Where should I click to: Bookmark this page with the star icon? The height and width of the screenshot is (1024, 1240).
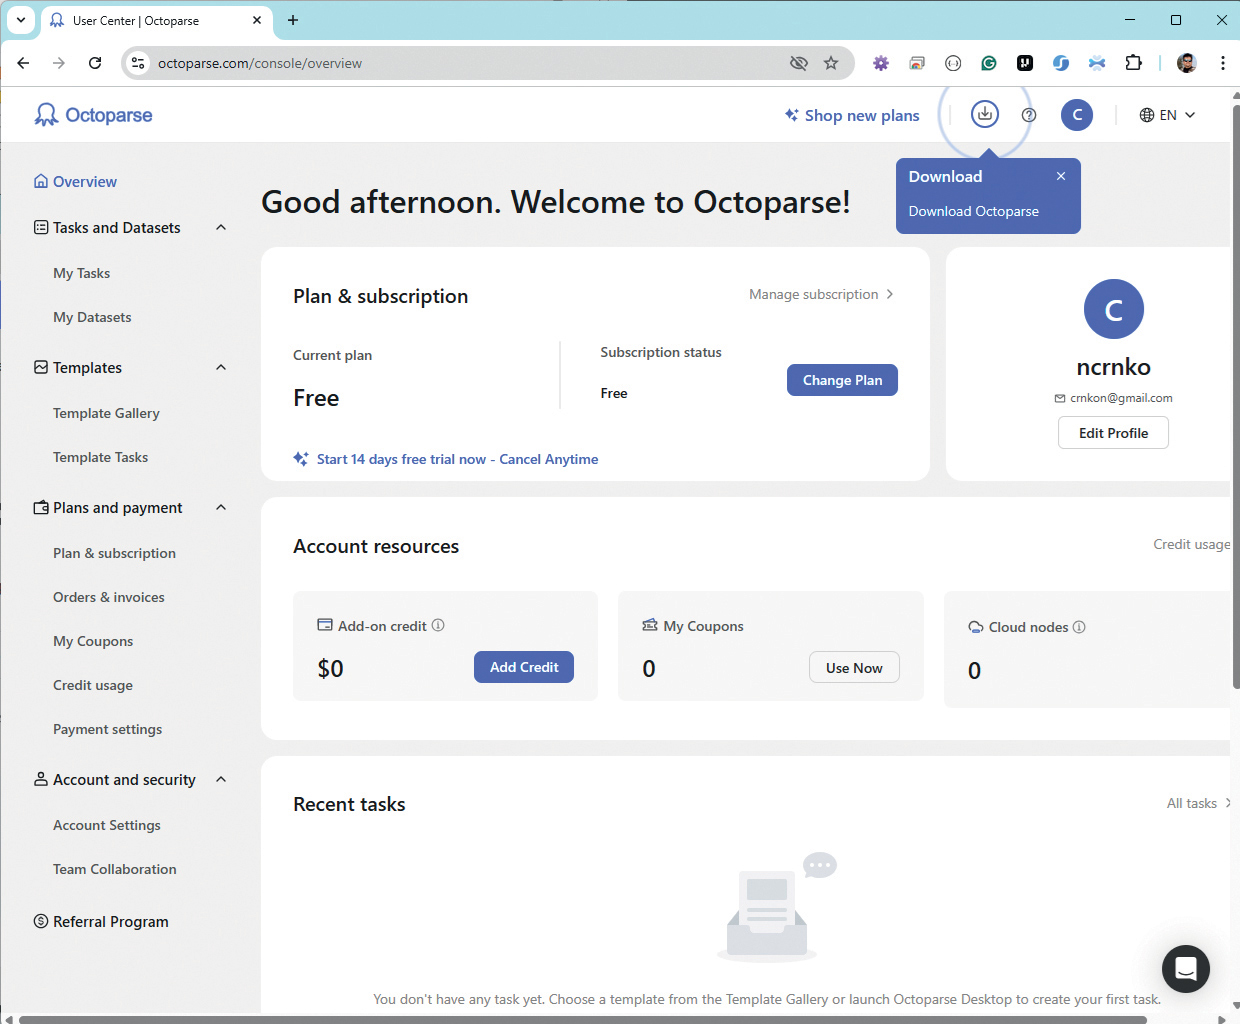pos(831,63)
